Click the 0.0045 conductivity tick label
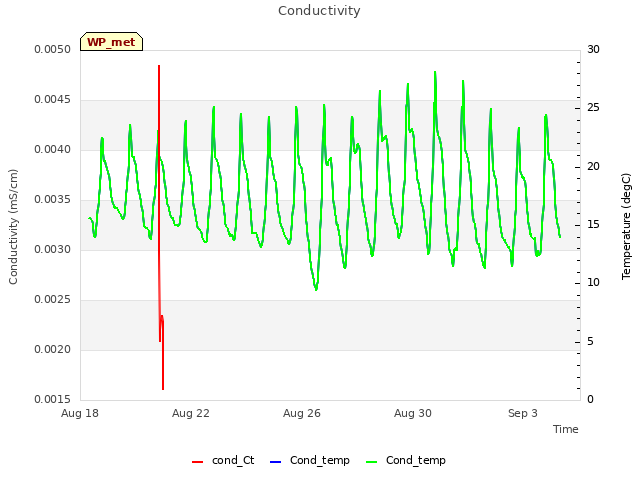Screen dimensions: 640x480 tap(53, 100)
